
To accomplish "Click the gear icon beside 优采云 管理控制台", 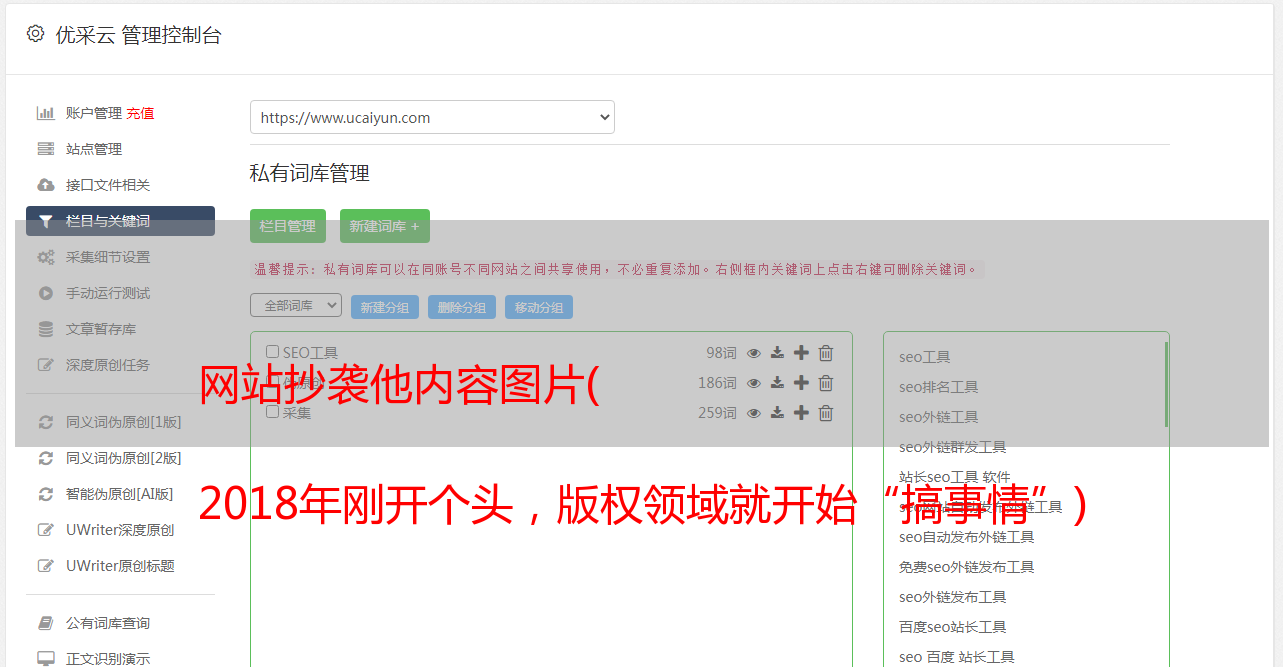I will pos(35,34).
